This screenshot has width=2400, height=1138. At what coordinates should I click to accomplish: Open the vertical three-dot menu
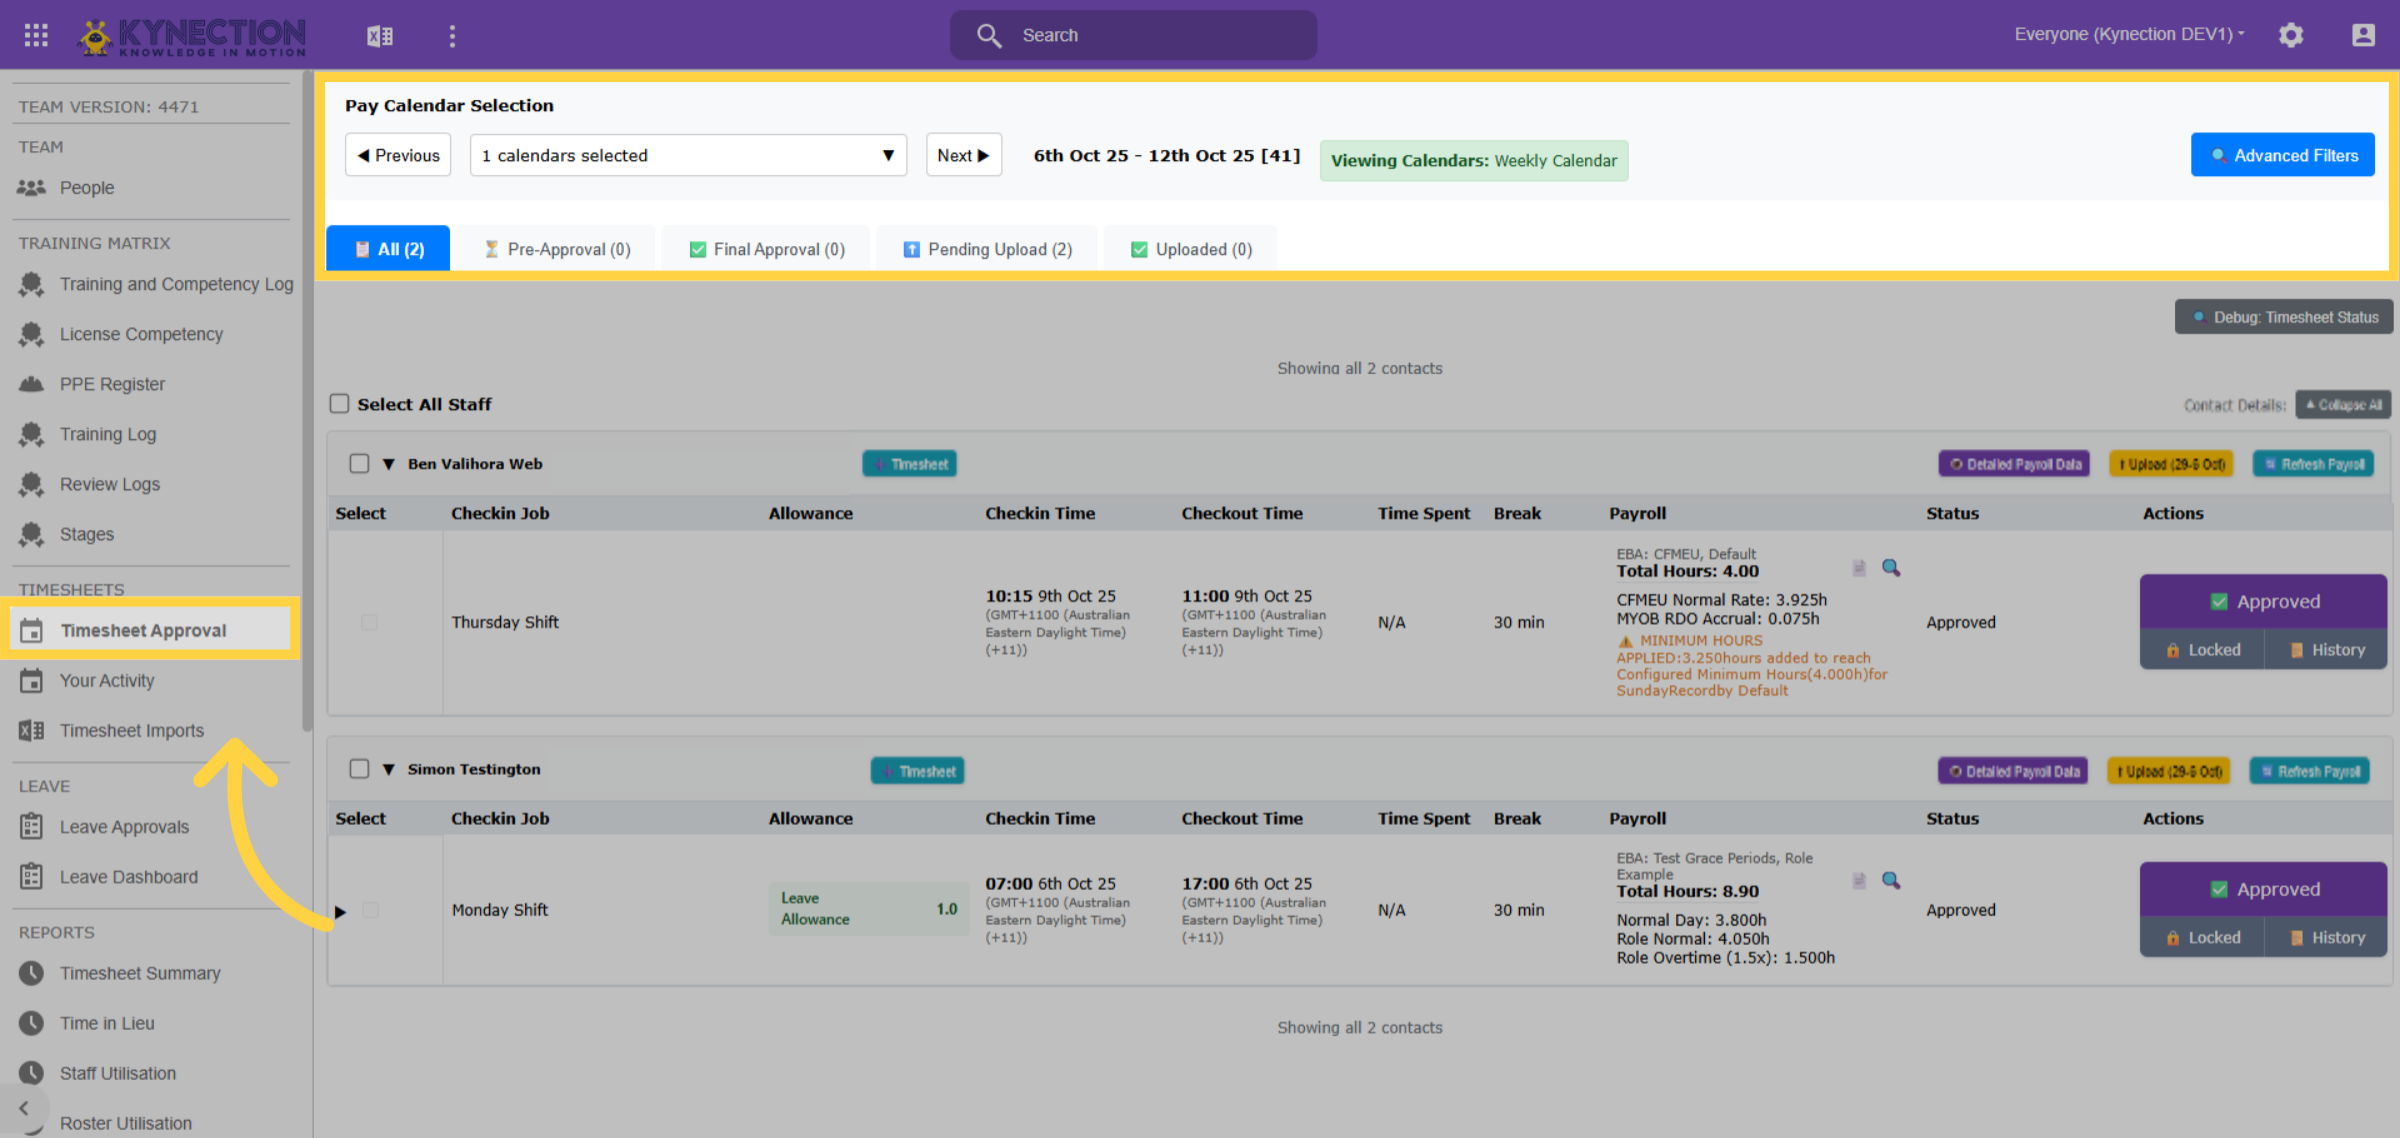[x=452, y=36]
